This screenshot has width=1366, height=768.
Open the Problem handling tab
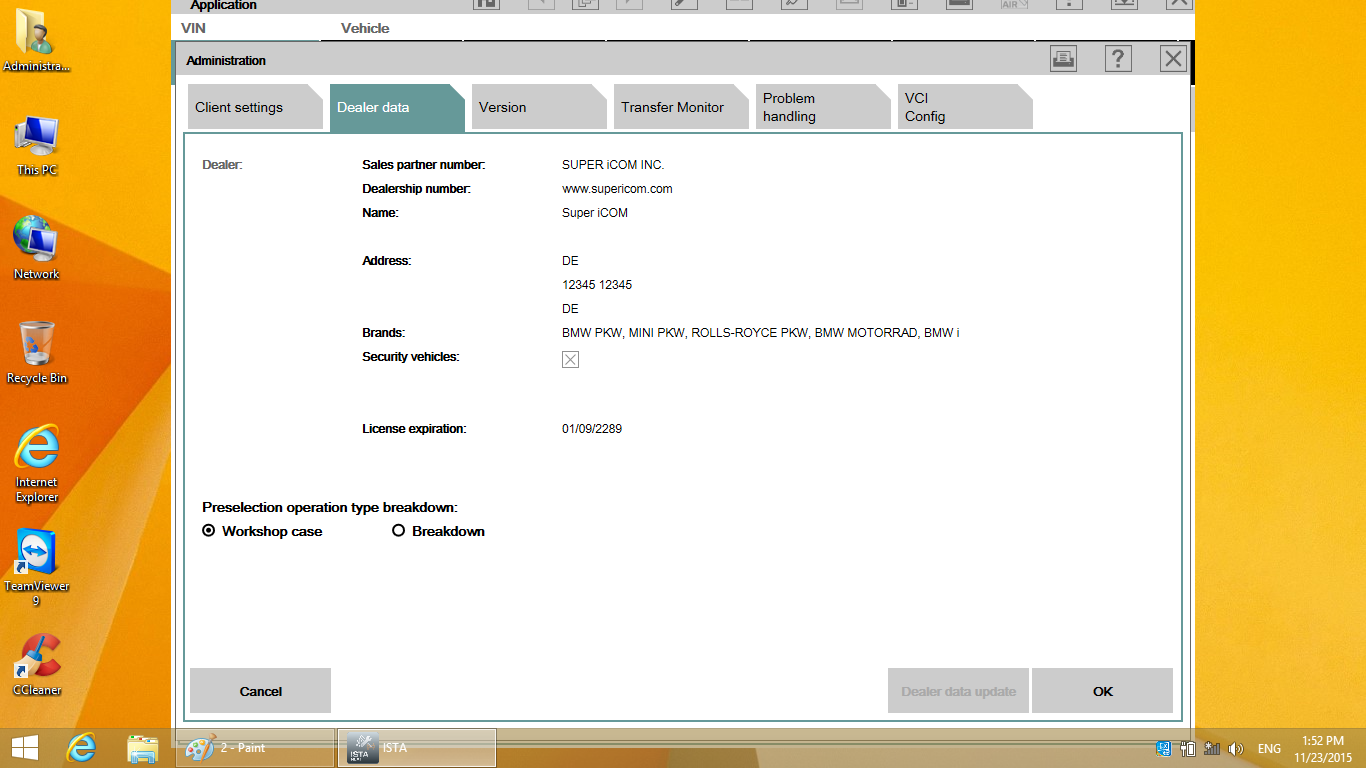click(x=823, y=107)
